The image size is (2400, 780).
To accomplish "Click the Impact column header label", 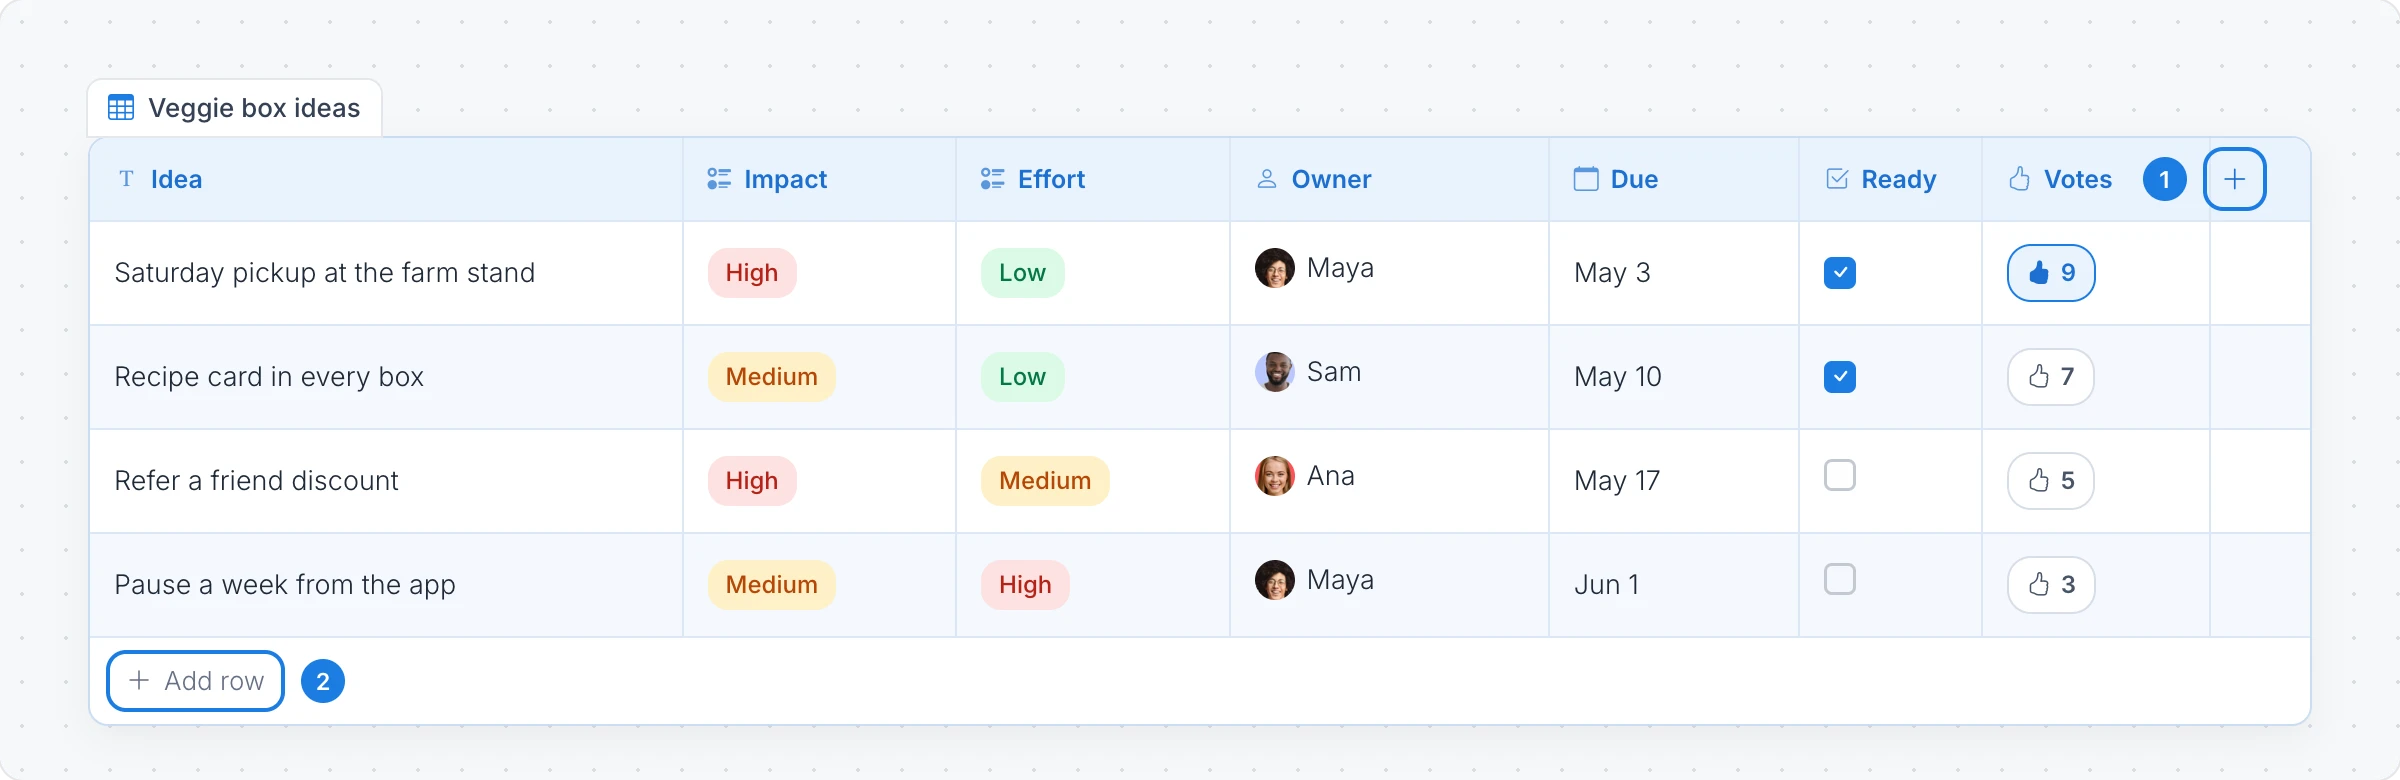I will point(786,179).
